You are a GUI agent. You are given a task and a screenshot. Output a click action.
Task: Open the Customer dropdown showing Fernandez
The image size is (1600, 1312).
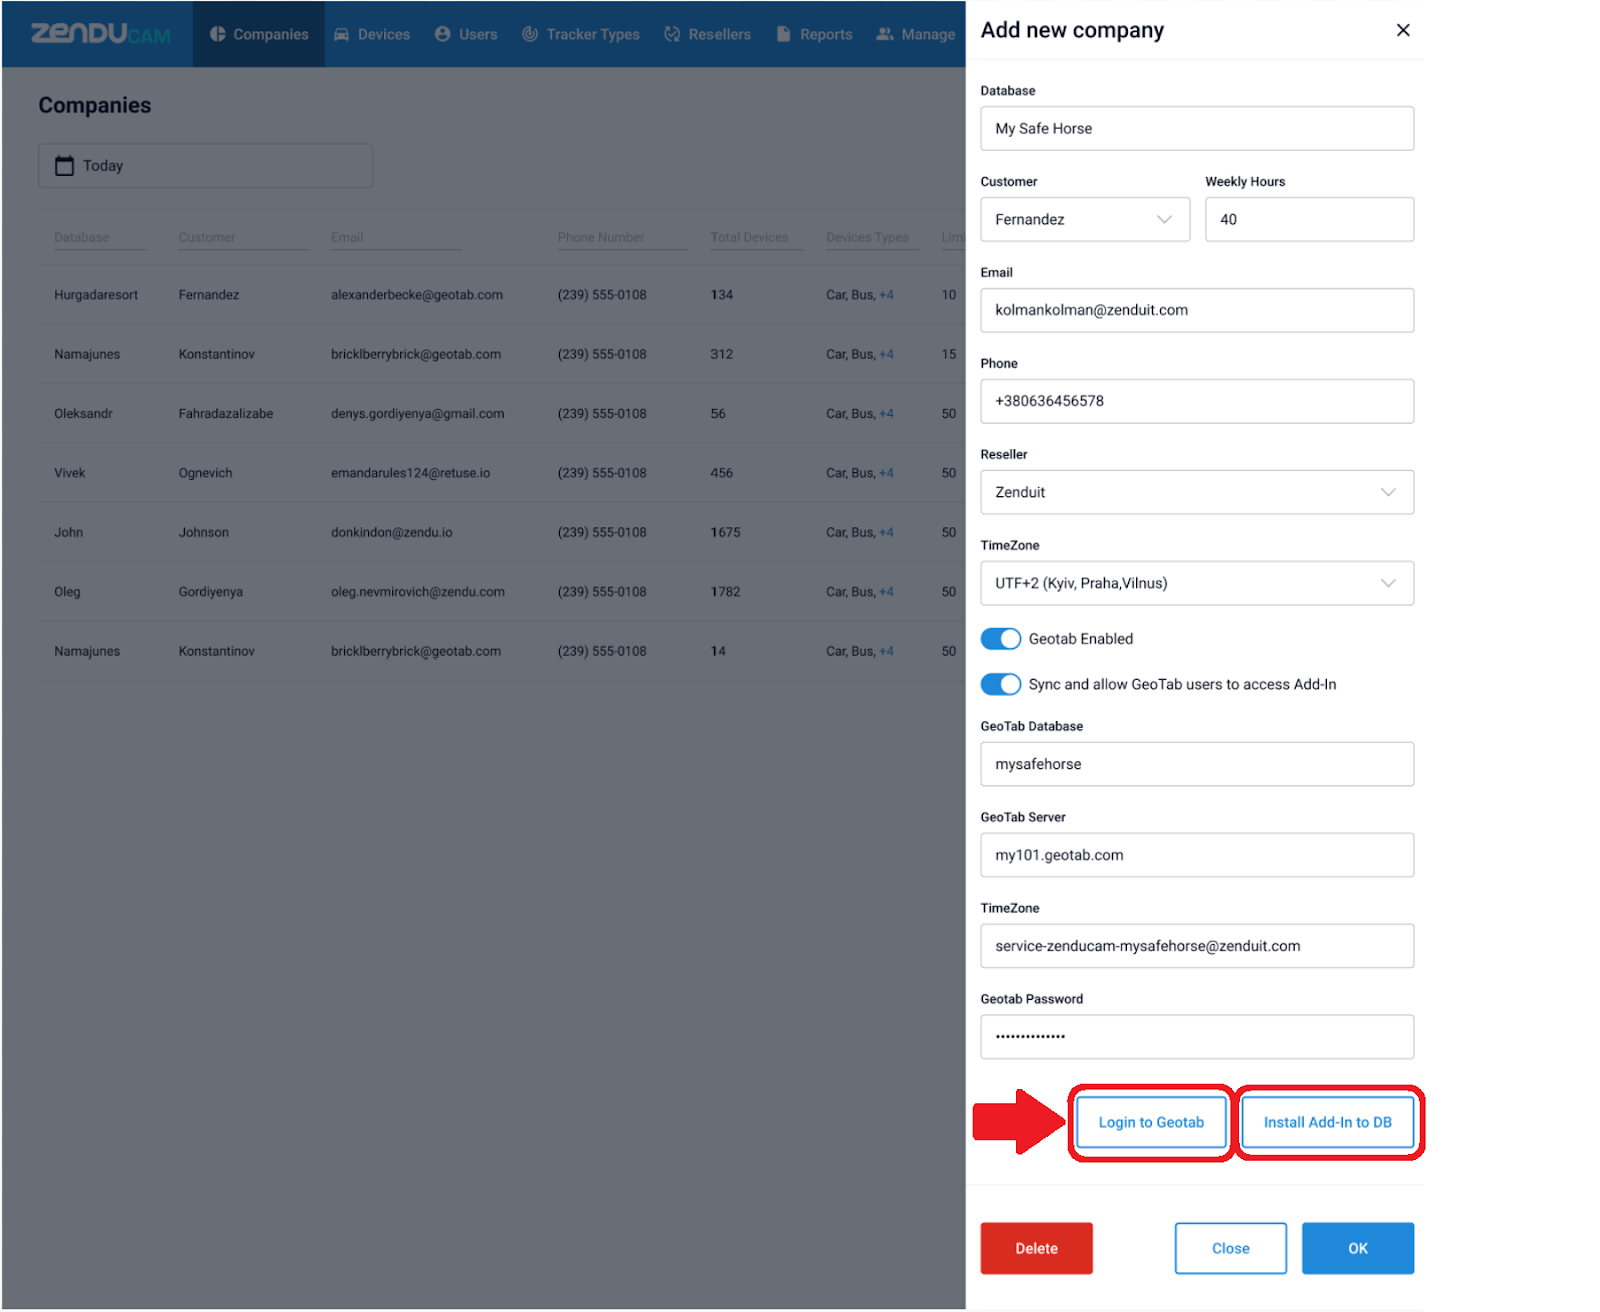click(x=1085, y=219)
